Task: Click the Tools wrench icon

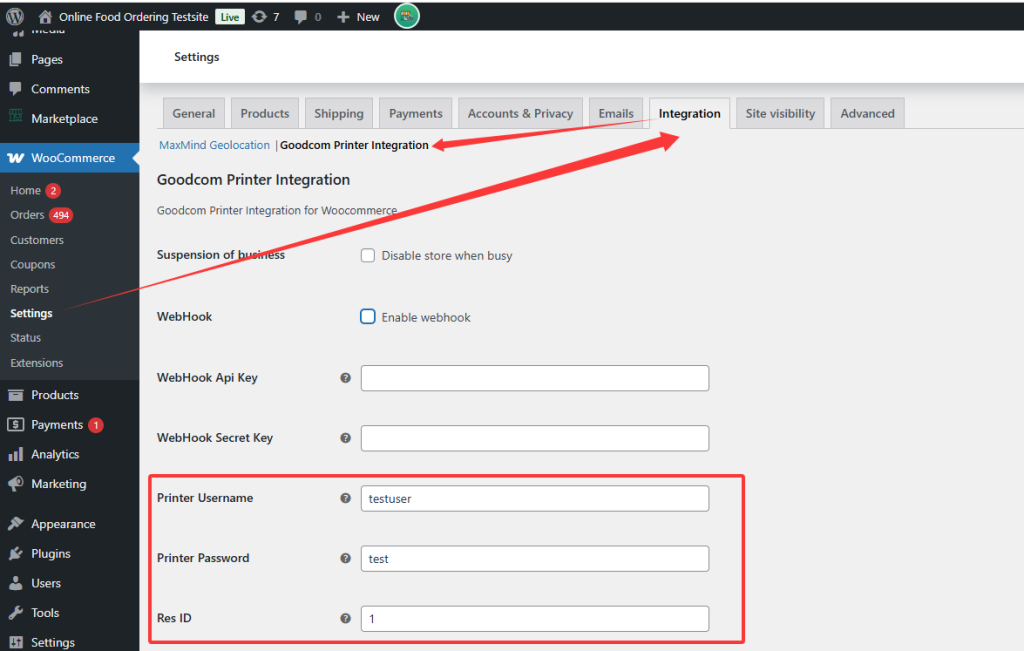Action: click(16, 612)
